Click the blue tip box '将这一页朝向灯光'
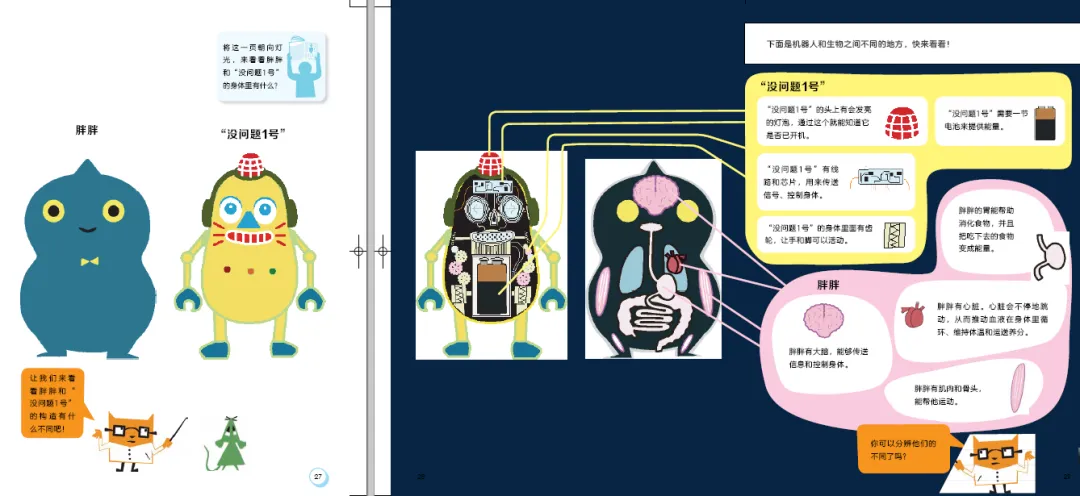 click(271, 67)
